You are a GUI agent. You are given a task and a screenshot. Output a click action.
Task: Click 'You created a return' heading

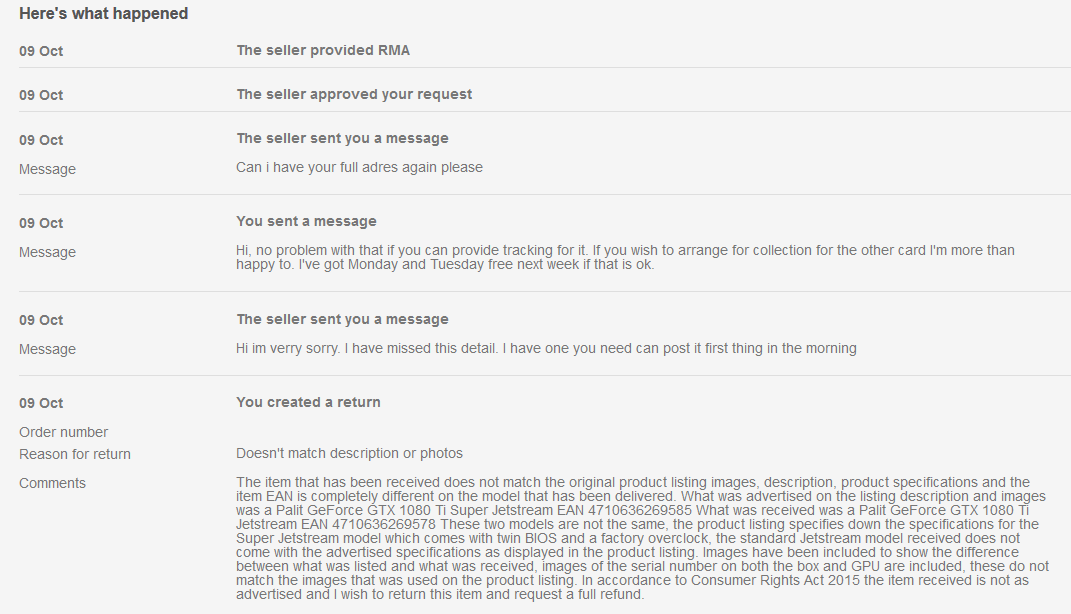click(x=308, y=402)
